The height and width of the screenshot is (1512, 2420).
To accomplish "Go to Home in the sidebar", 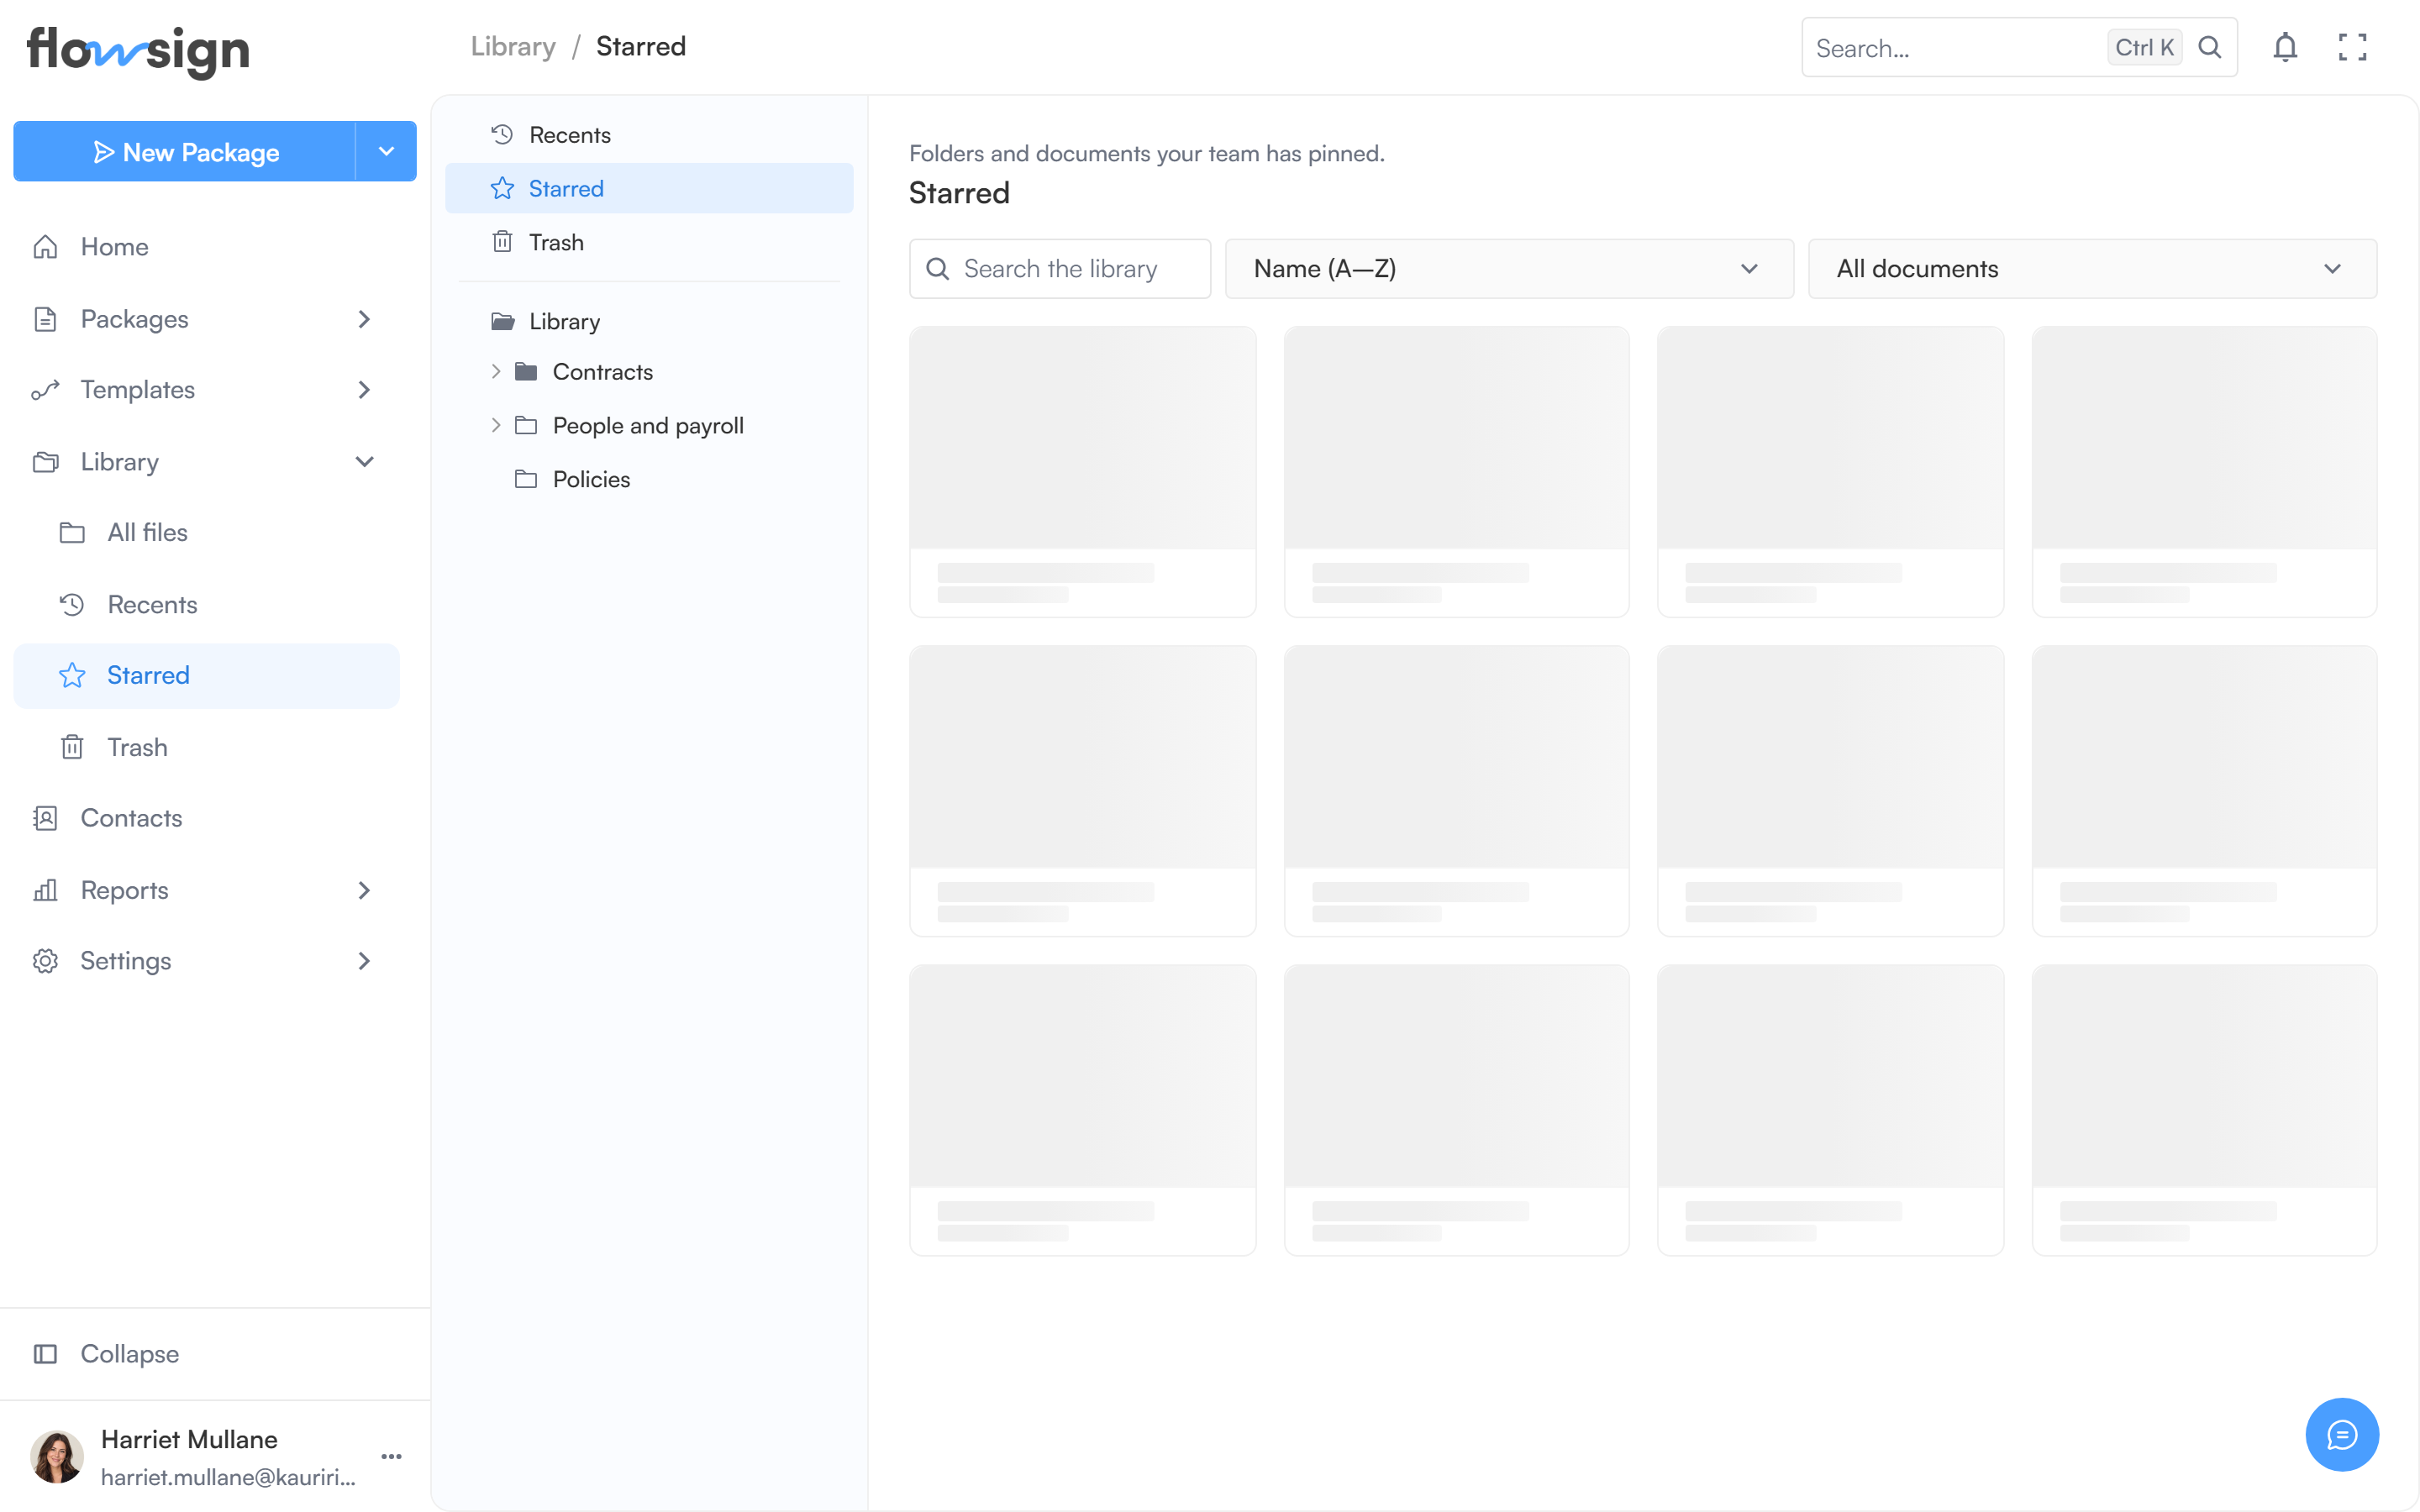I will [206, 247].
